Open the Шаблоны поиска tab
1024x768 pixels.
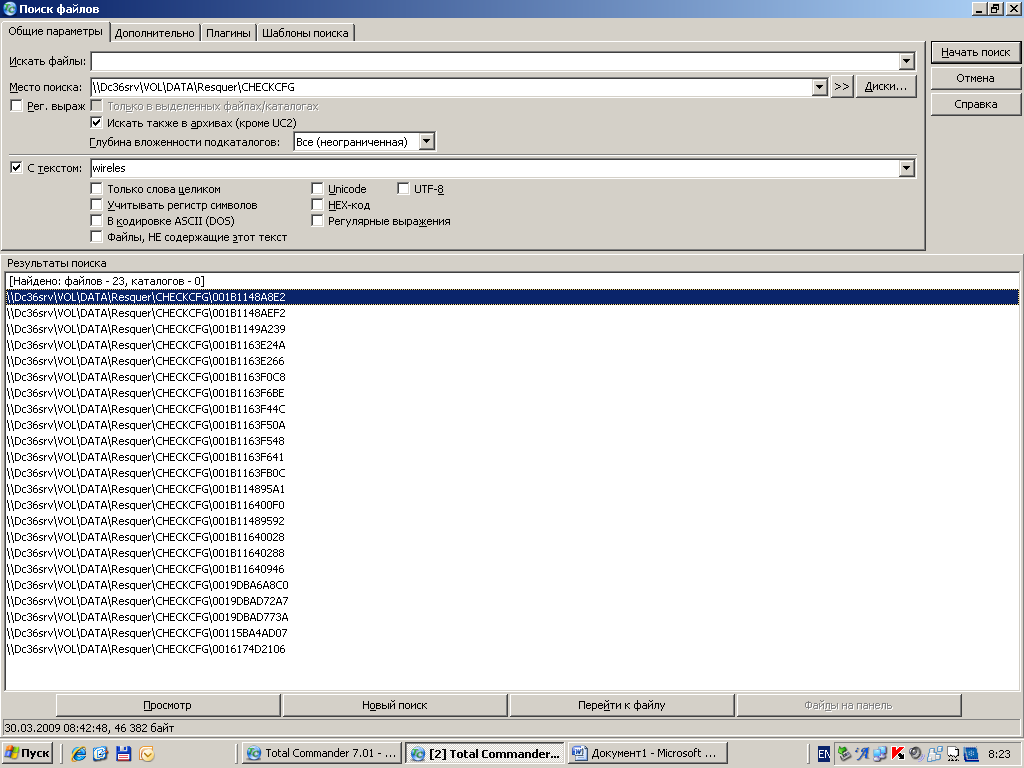pos(306,33)
